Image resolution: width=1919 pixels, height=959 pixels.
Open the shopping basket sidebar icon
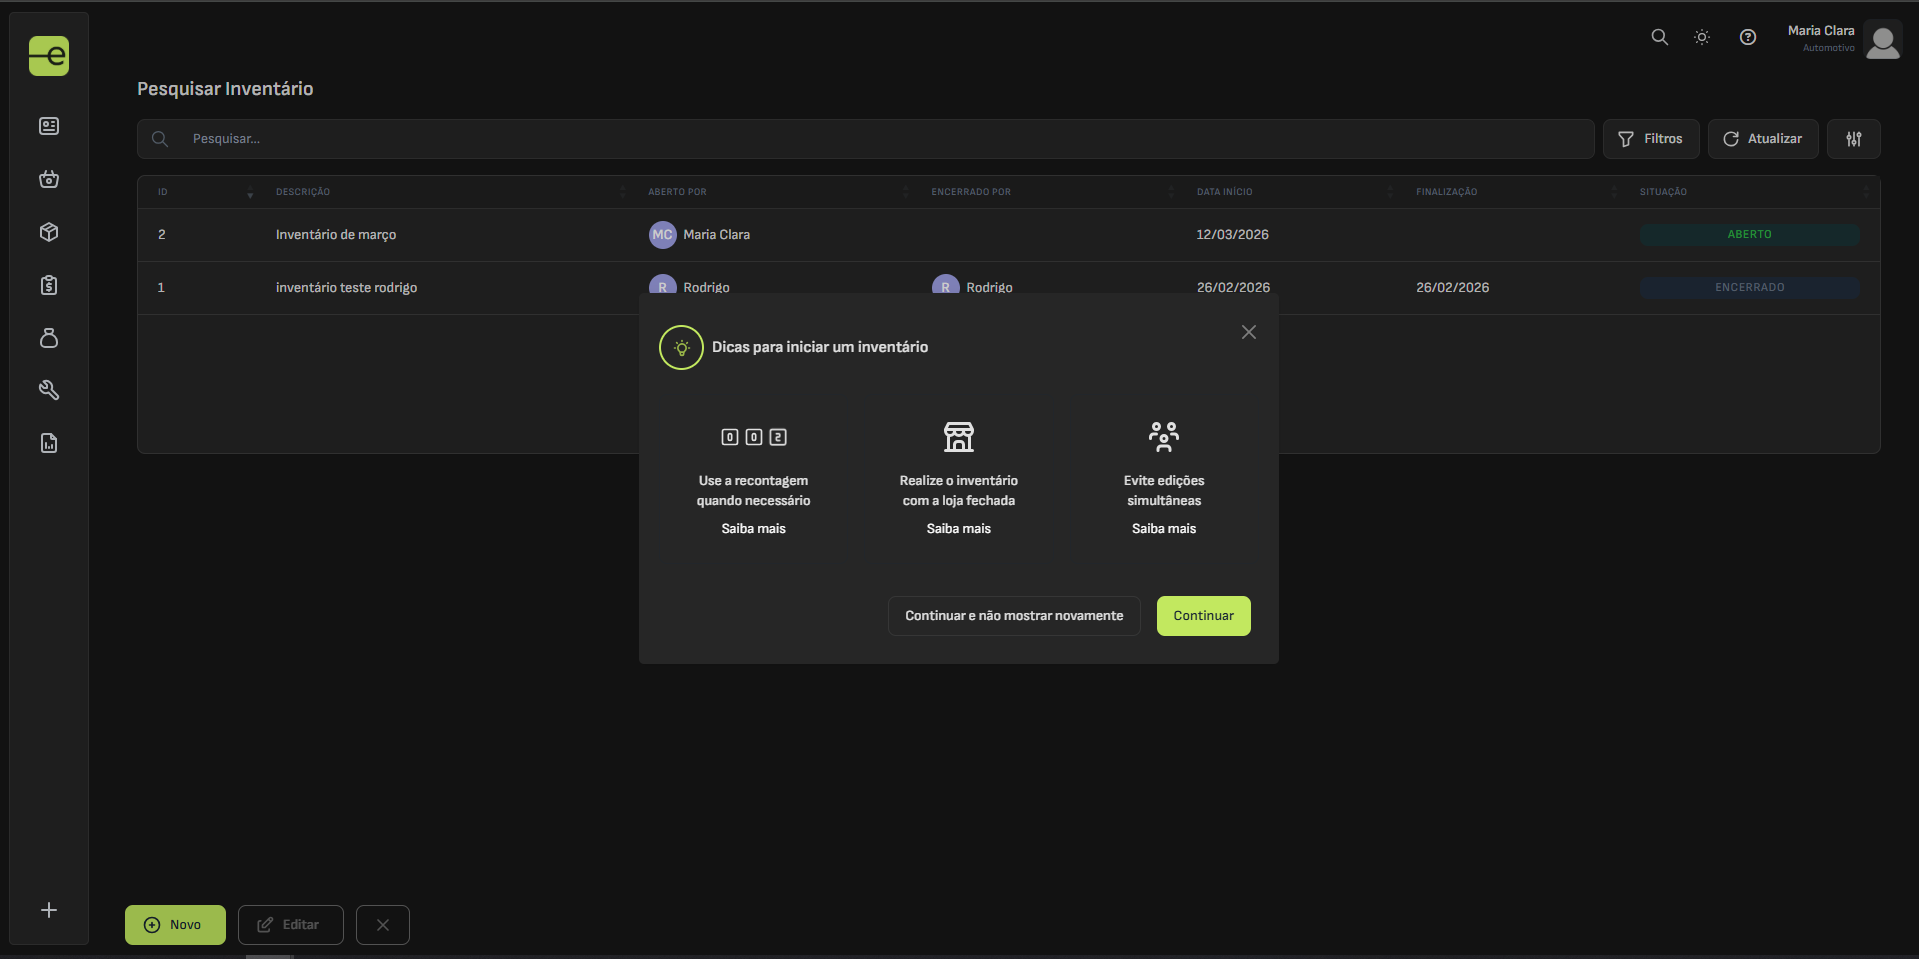click(49, 179)
